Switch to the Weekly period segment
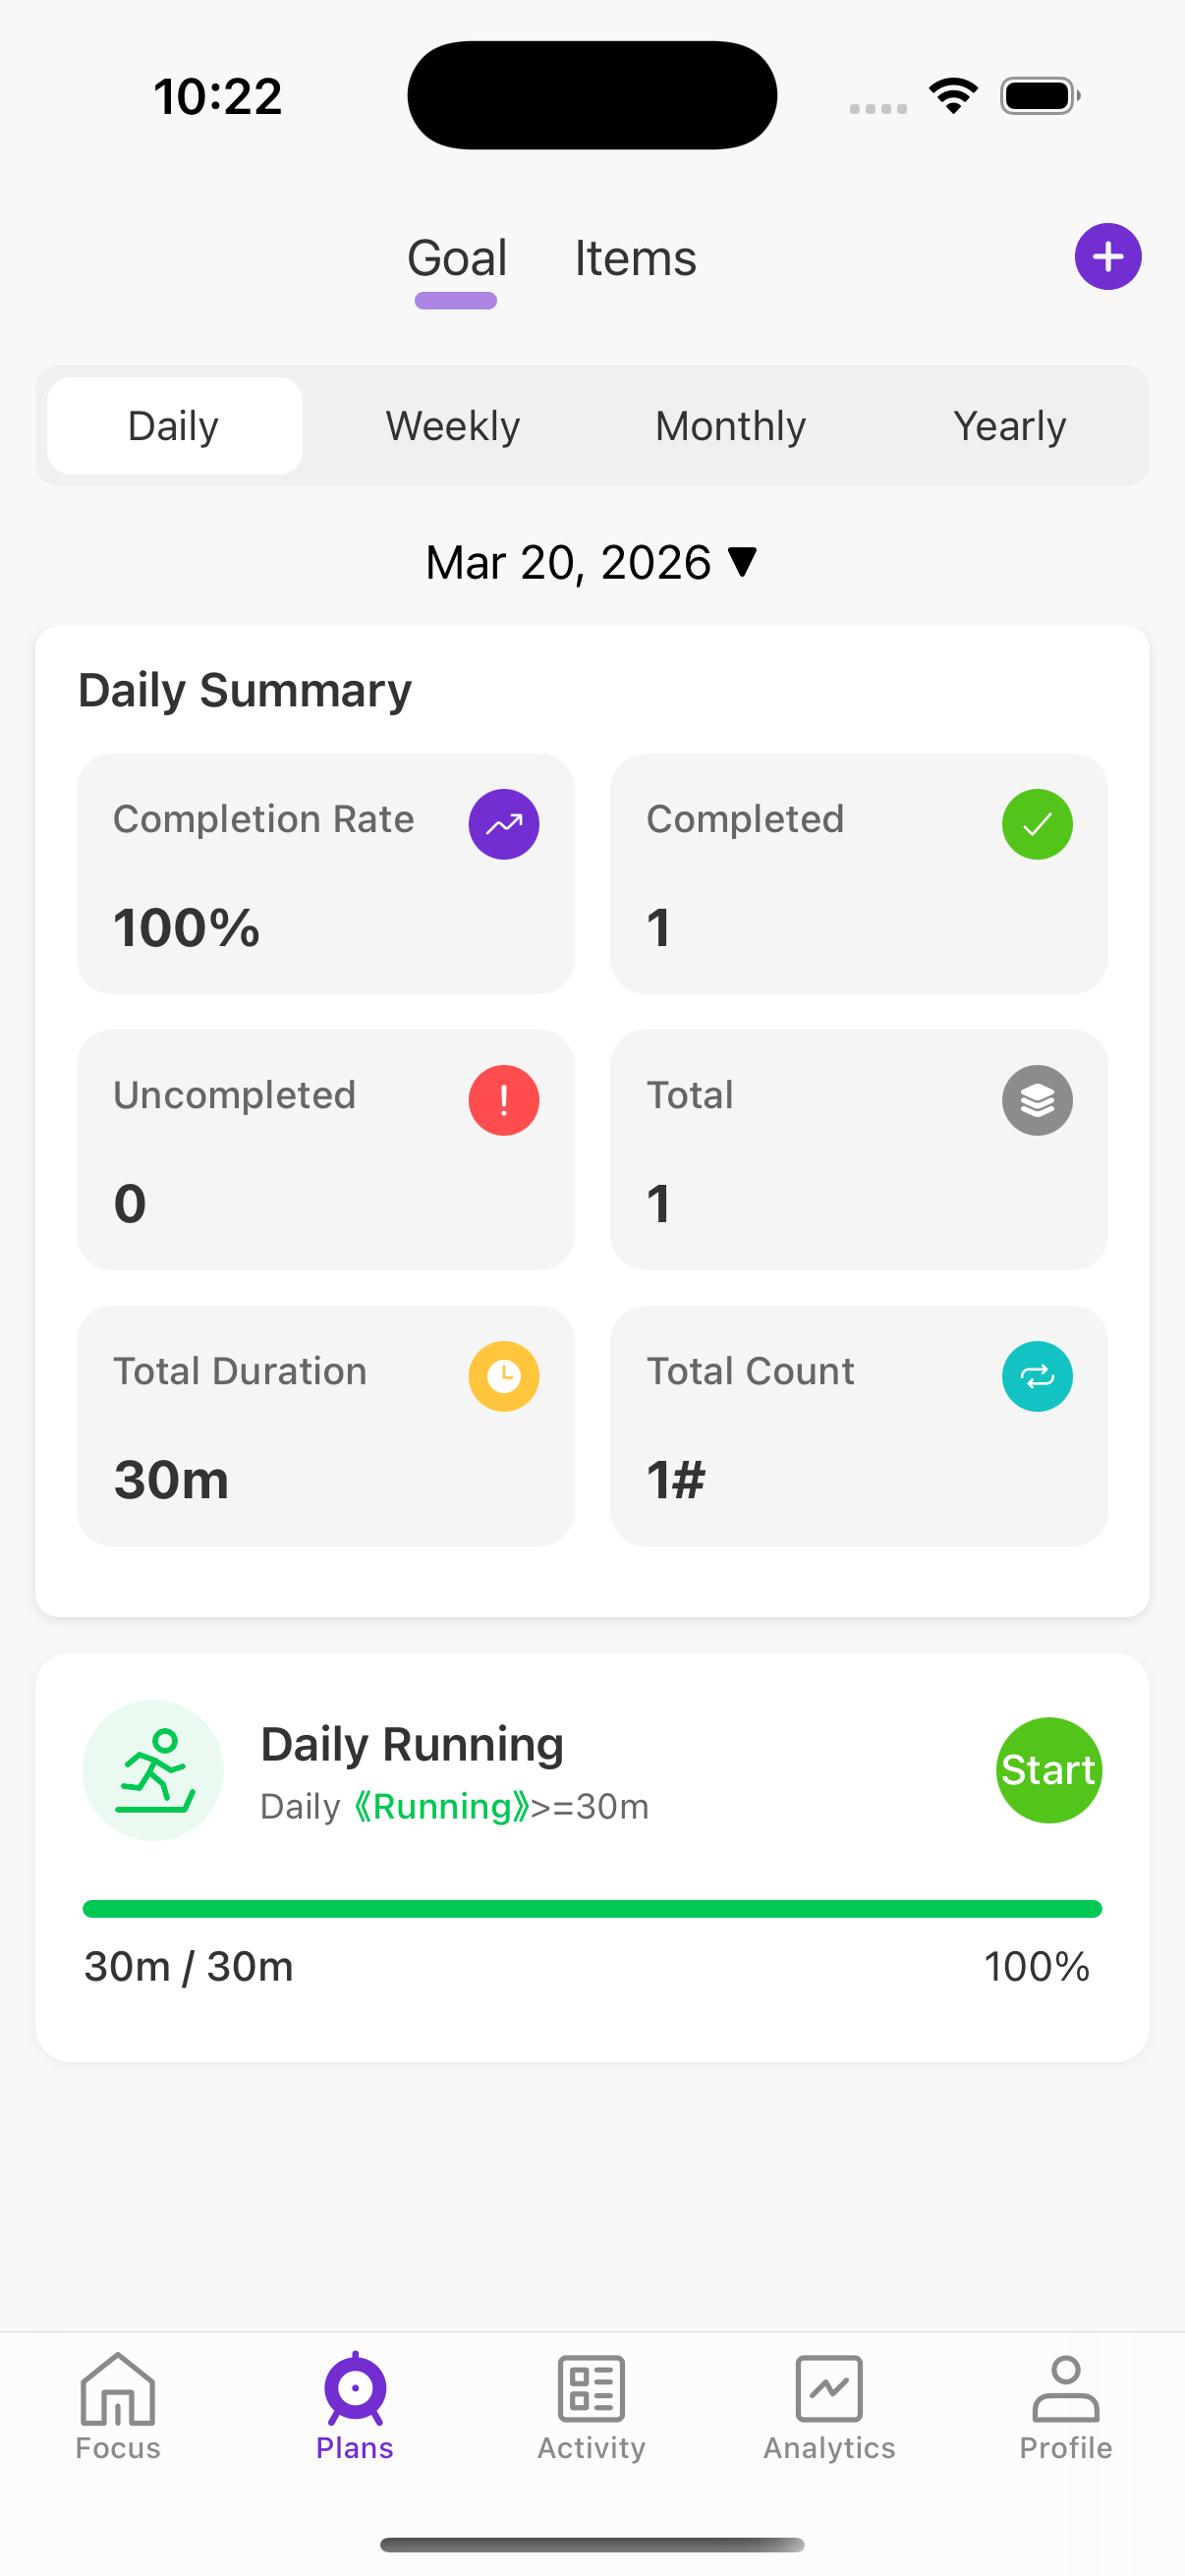 click(453, 426)
